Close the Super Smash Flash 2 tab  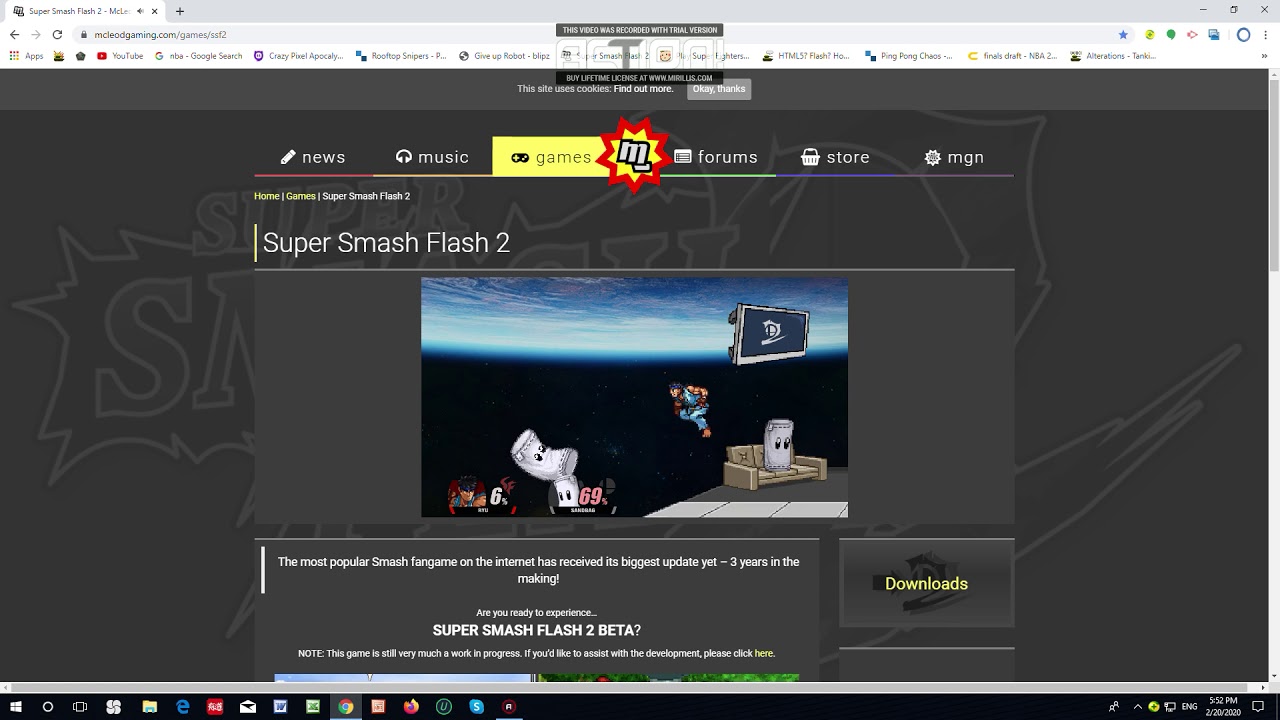[155, 11]
